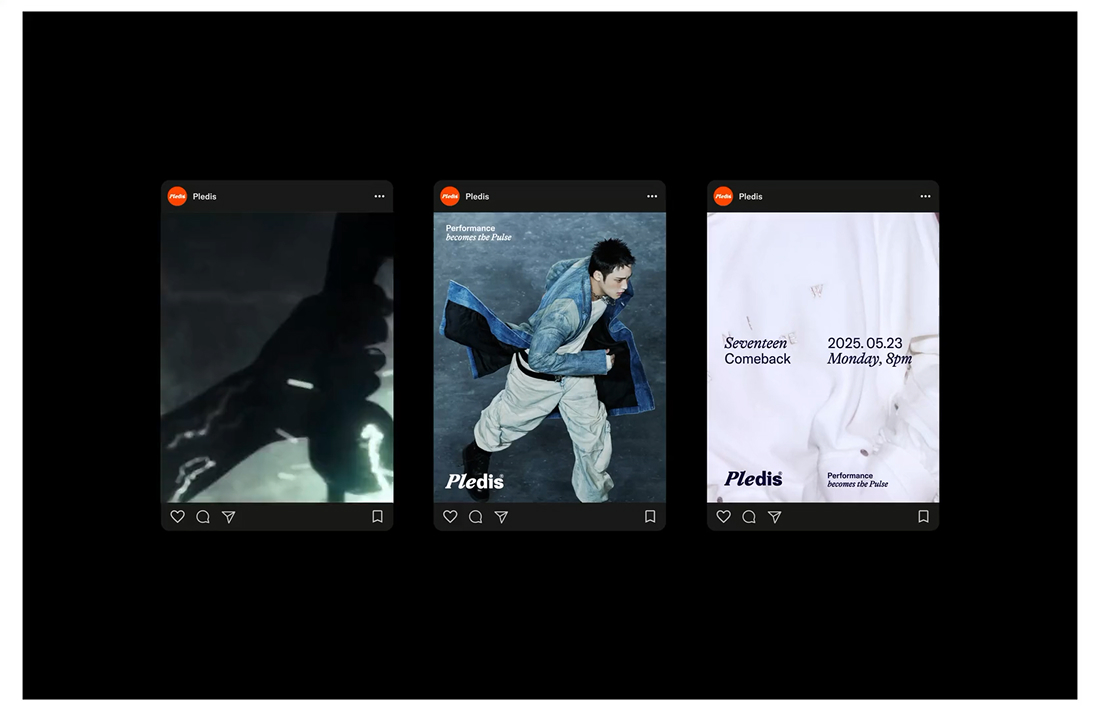This screenshot has height=711, width=1100.
Task: Open three-dot menu on Seventeen Comeback post
Action: (926, 197)
